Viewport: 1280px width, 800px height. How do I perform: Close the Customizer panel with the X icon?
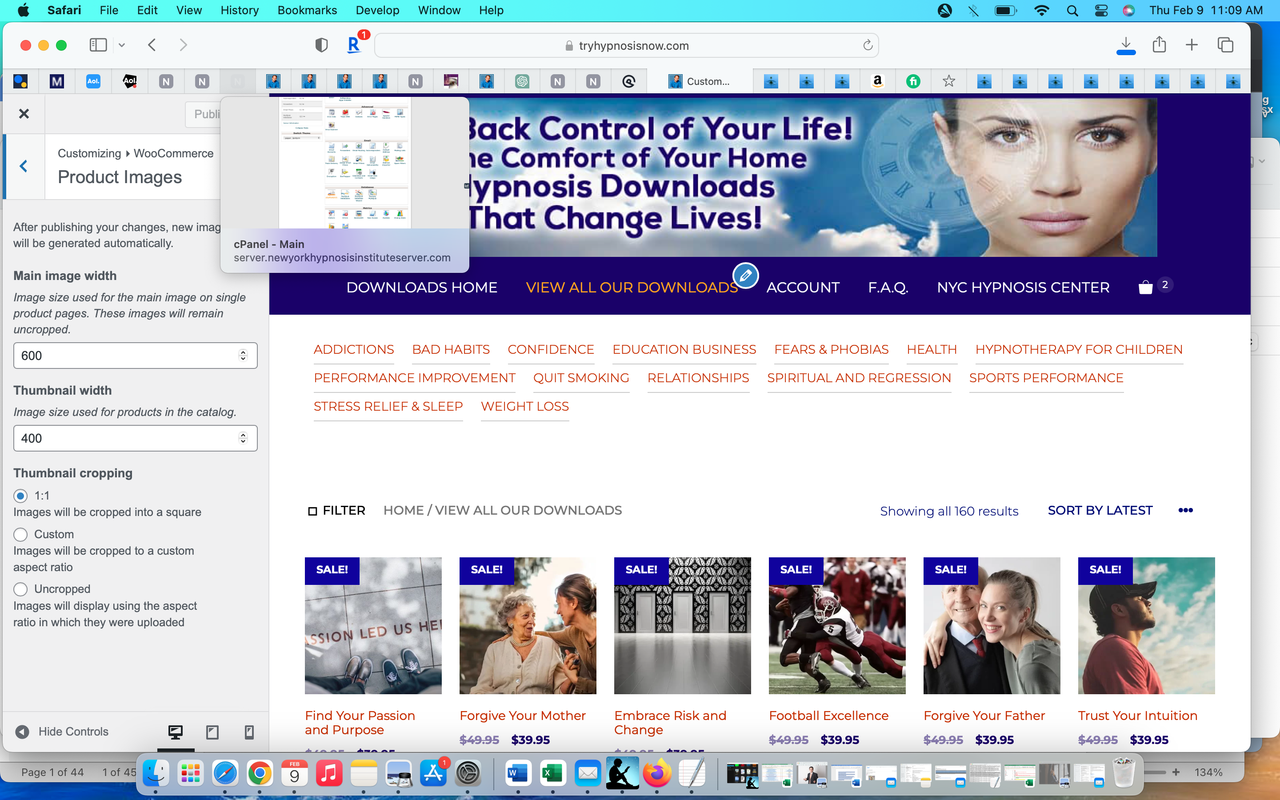[24, 114]
